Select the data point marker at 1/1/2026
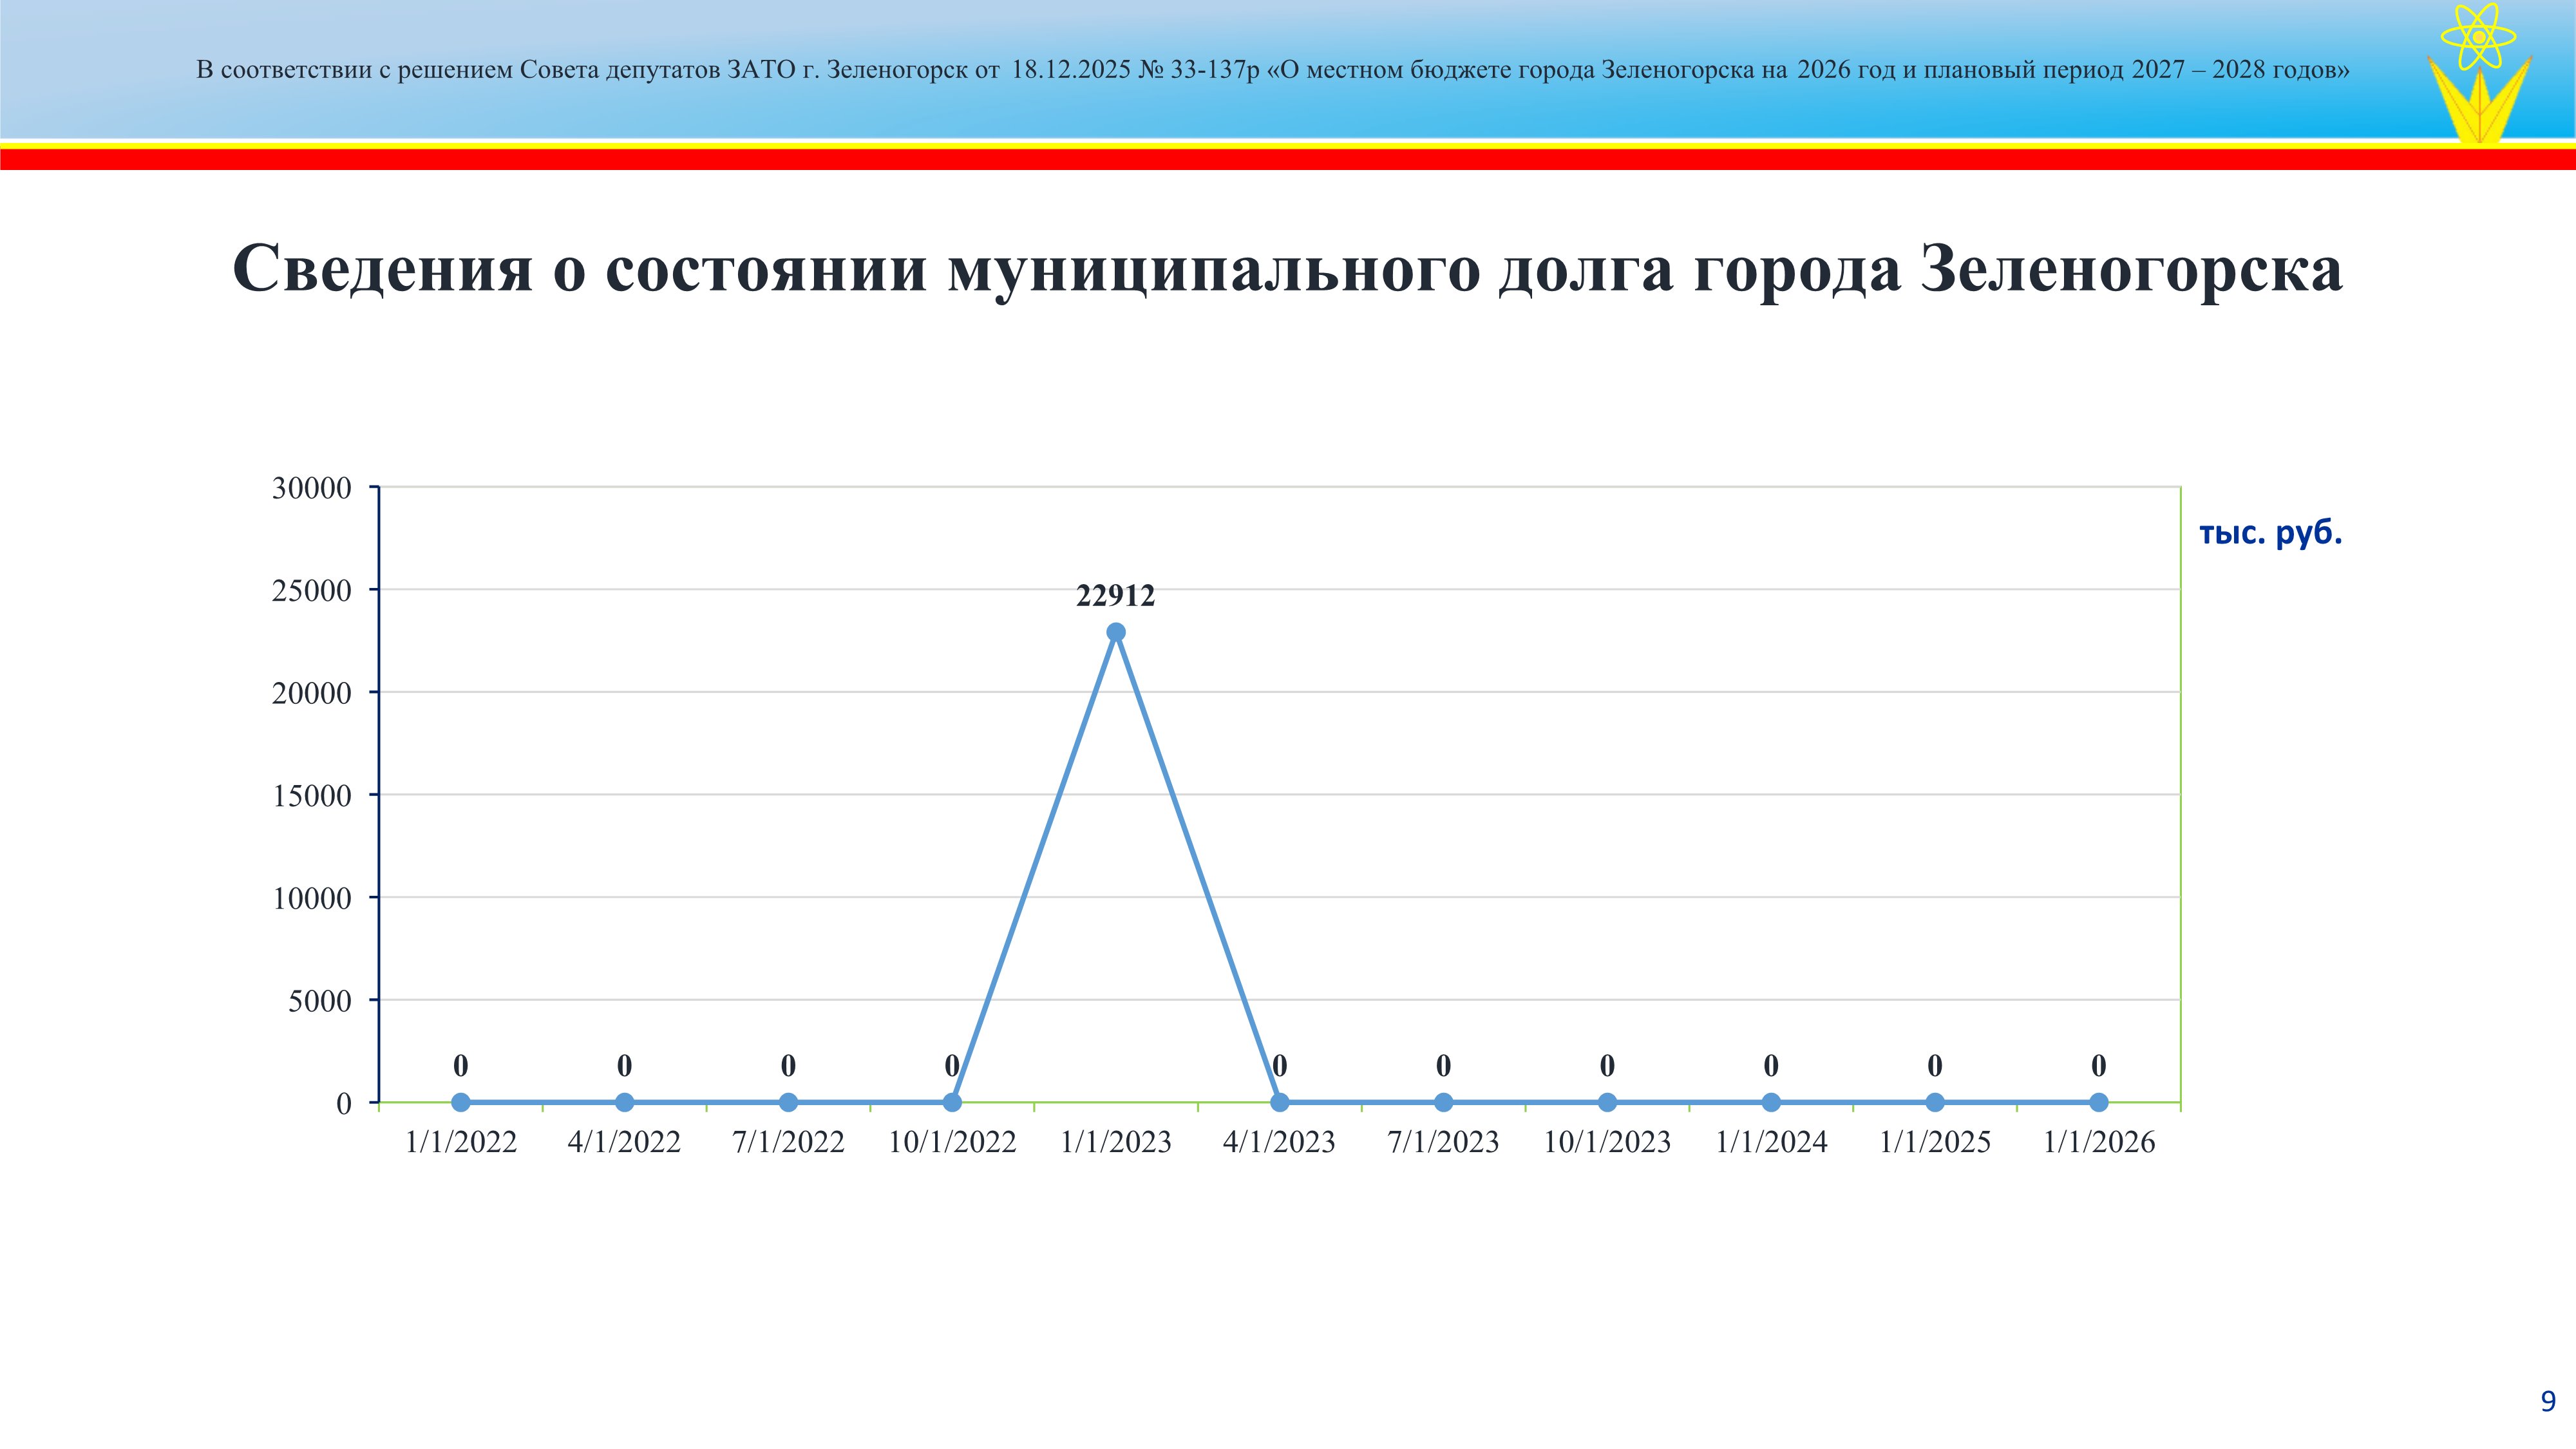2576x1449 pixels. pos(2098,1102)
